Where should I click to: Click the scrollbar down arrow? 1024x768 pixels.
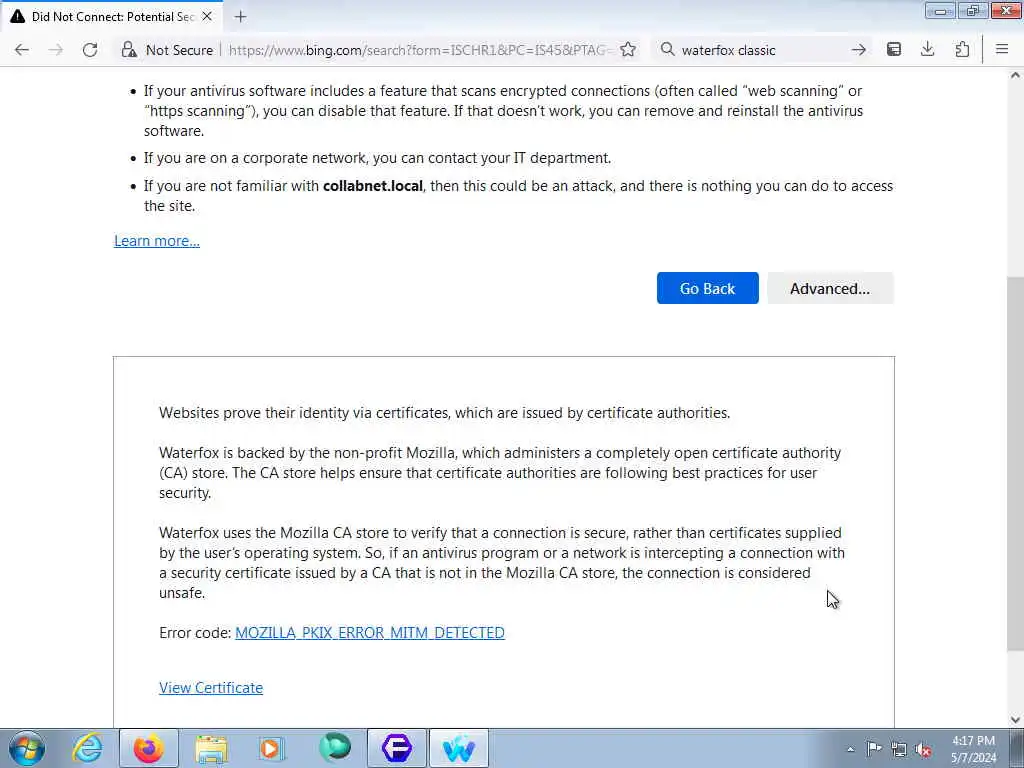click(1015, 720)
